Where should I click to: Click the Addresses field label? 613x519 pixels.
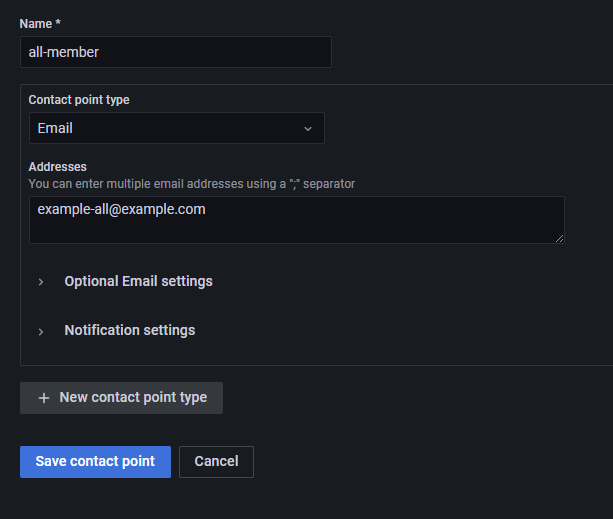point(57,167)
